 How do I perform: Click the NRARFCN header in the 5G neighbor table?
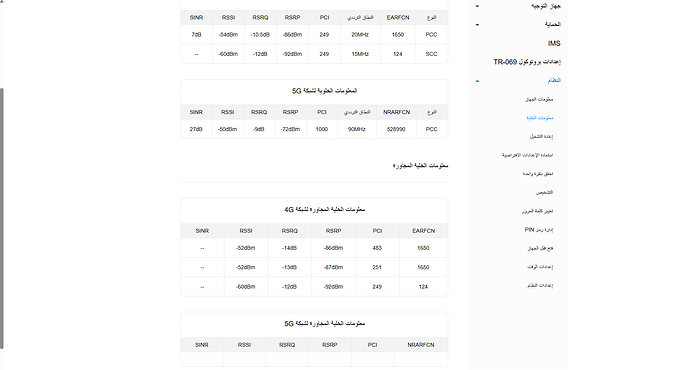421,345
